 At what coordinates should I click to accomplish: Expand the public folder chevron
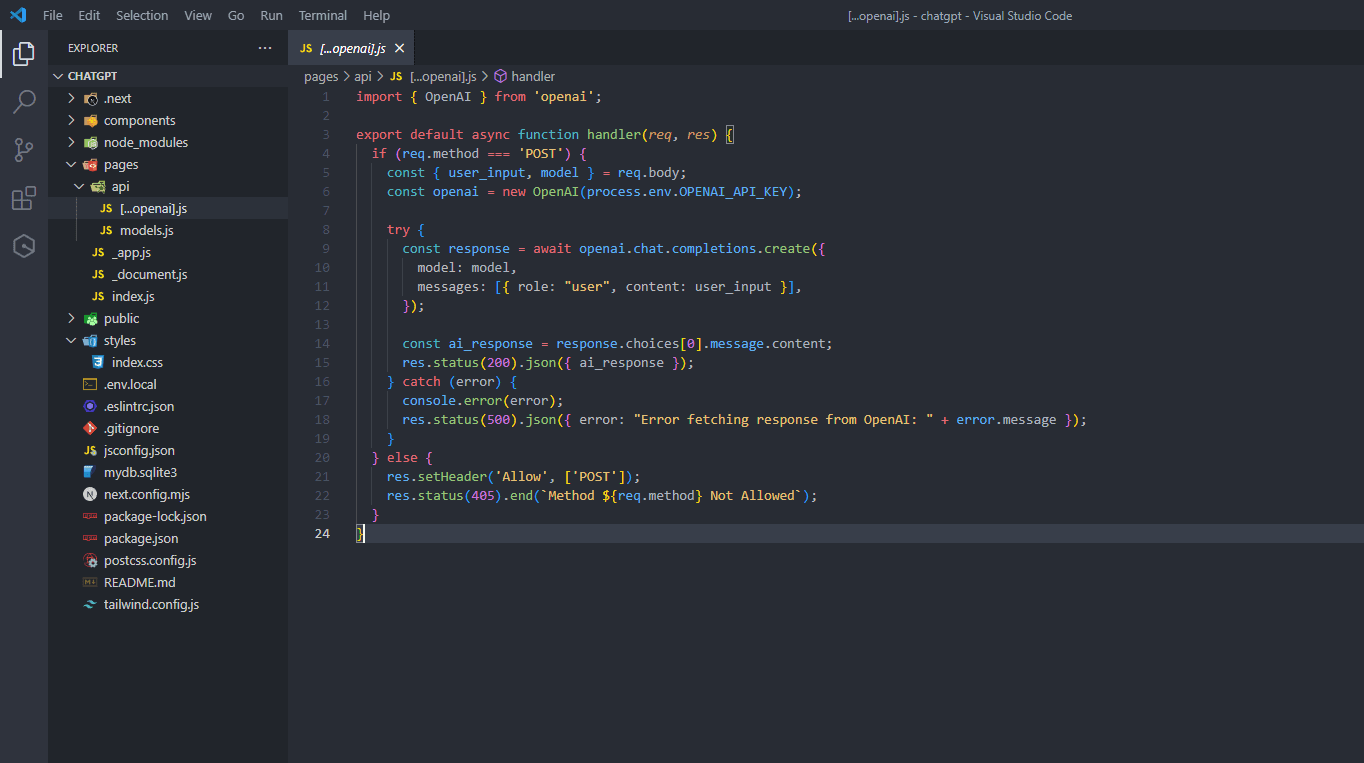coord(71,318)
